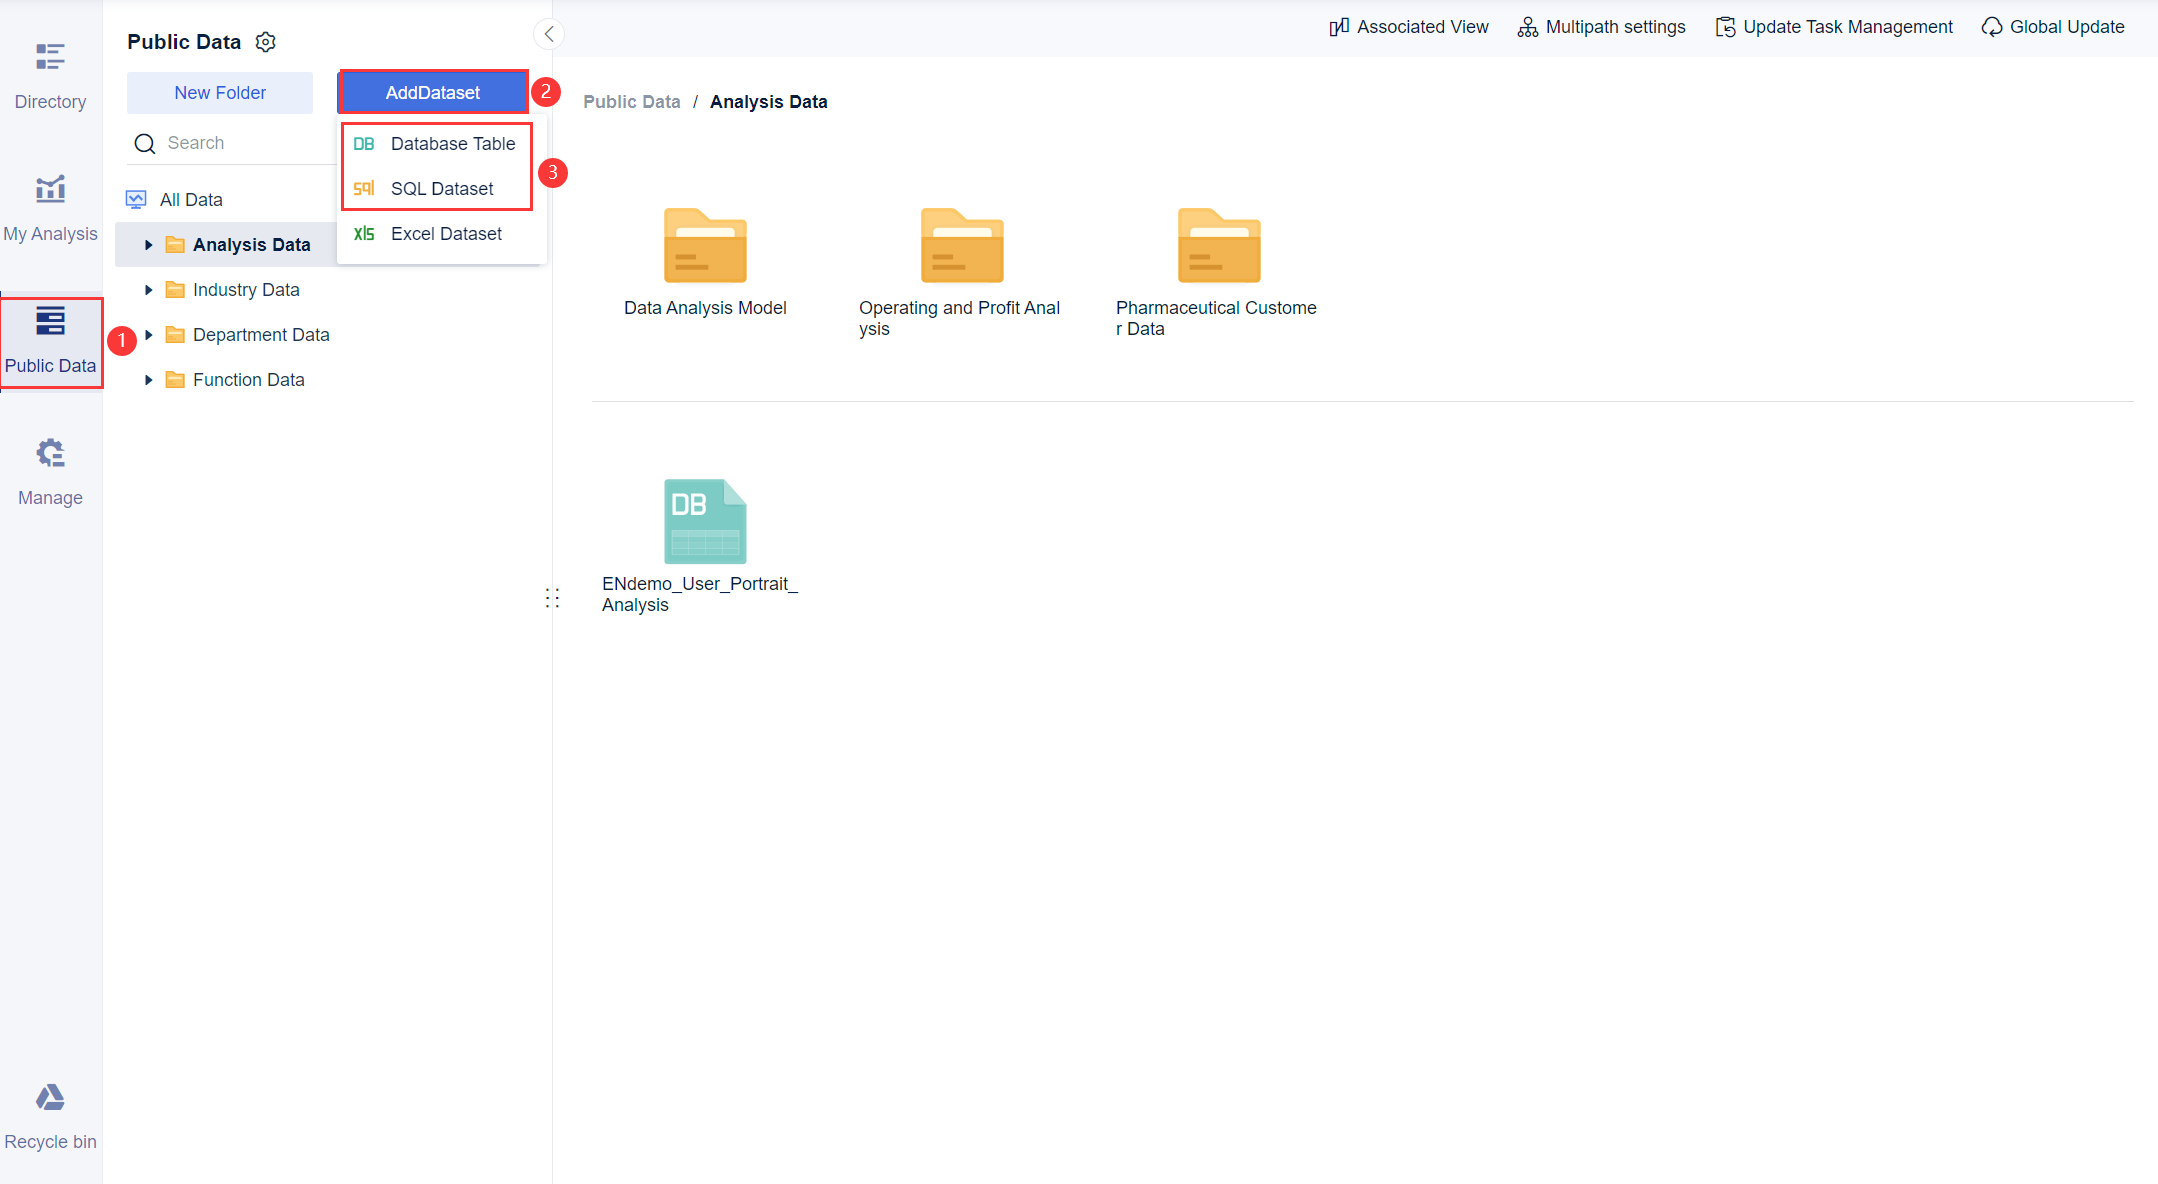Click the panel resize drag handle dots
This screenshot has height=1184, width=2158.
pos(552,598)
